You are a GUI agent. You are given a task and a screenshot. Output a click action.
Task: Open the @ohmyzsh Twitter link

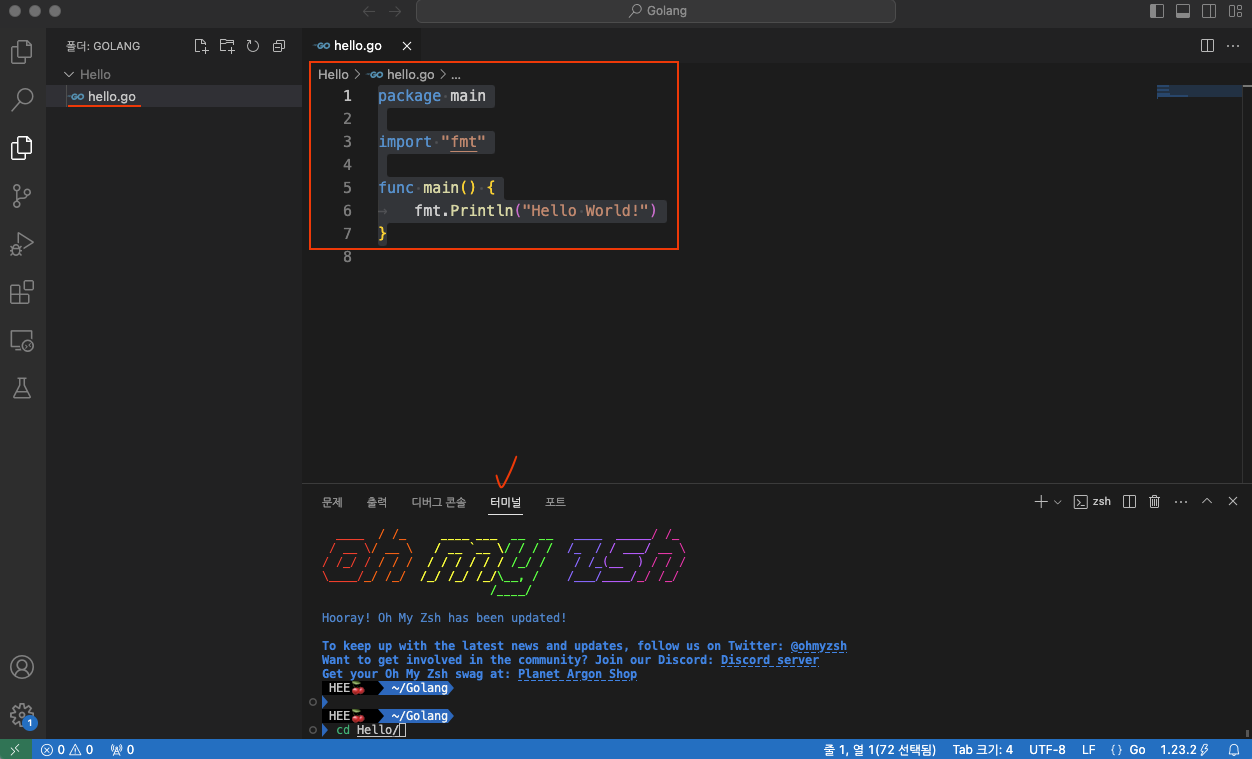coord(819,646)
